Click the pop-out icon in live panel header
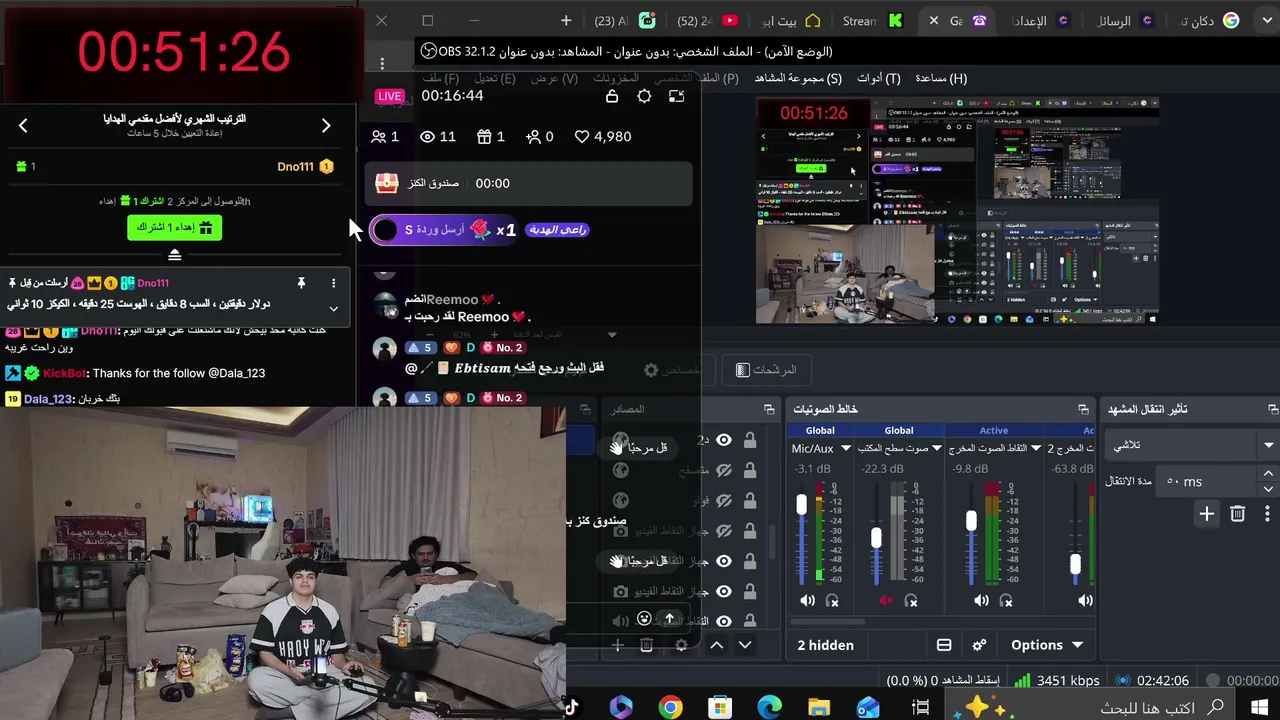This screenshot has width=1280, height=720. click(677, 96)
